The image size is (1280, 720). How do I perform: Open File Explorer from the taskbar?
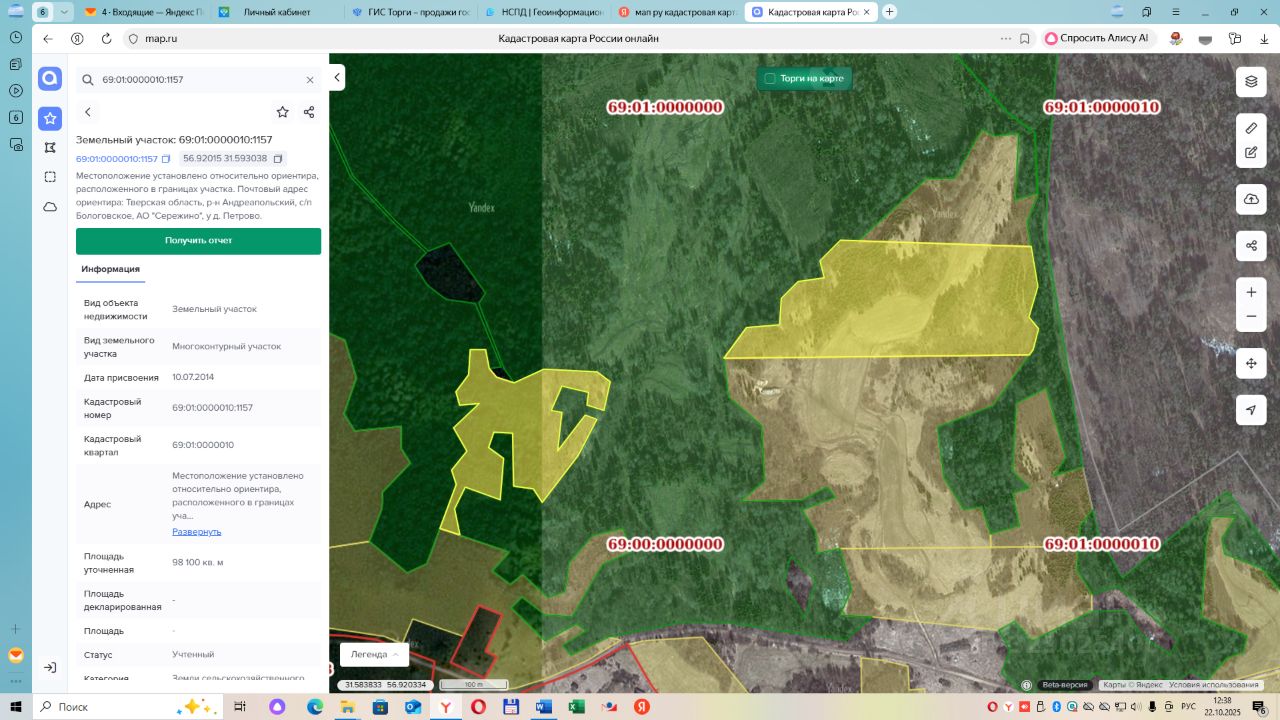(x=347, y=707)
